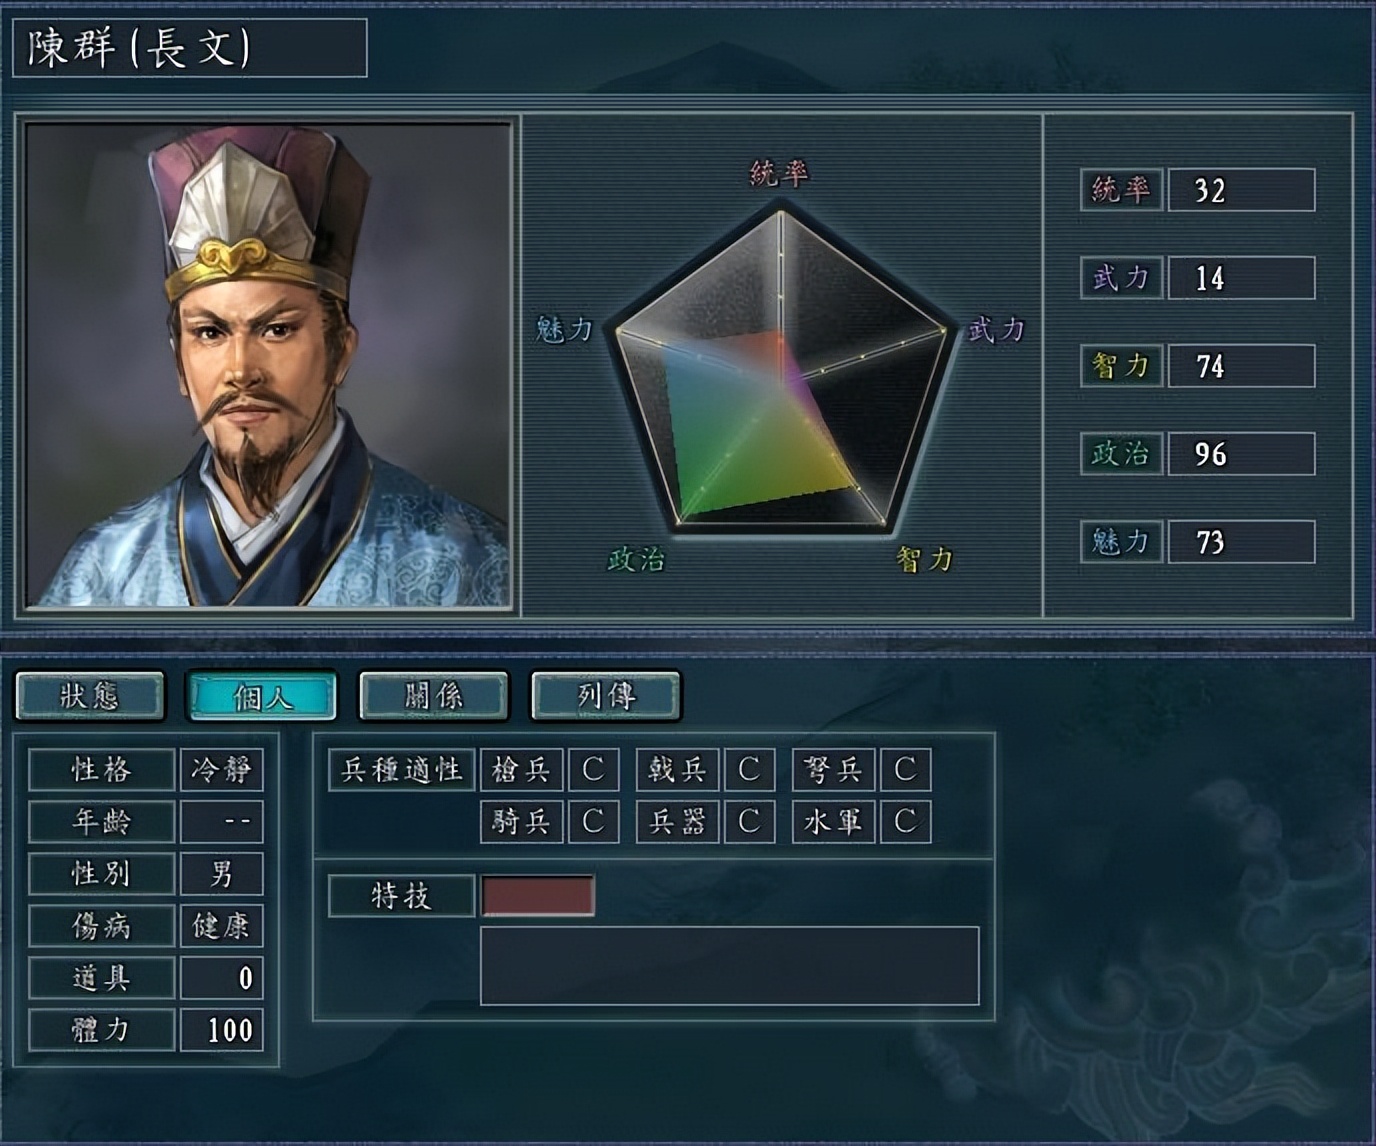Click the 智力 stat label
1376x1146 pixels.
(x=1121, y=366)
